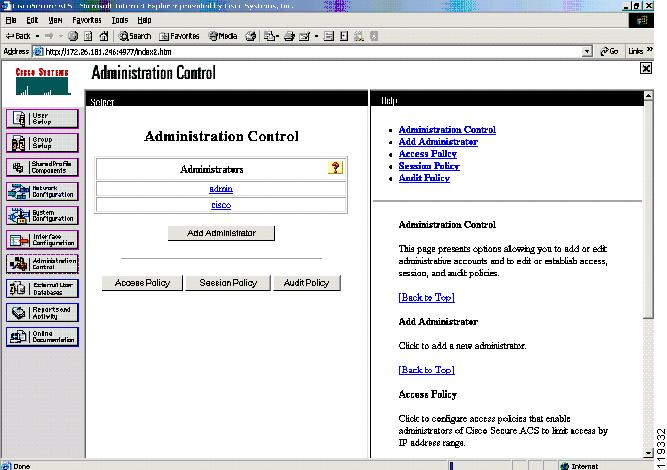Go to the Home page icon
Screen dimensions: 667x470
[104, 36]
